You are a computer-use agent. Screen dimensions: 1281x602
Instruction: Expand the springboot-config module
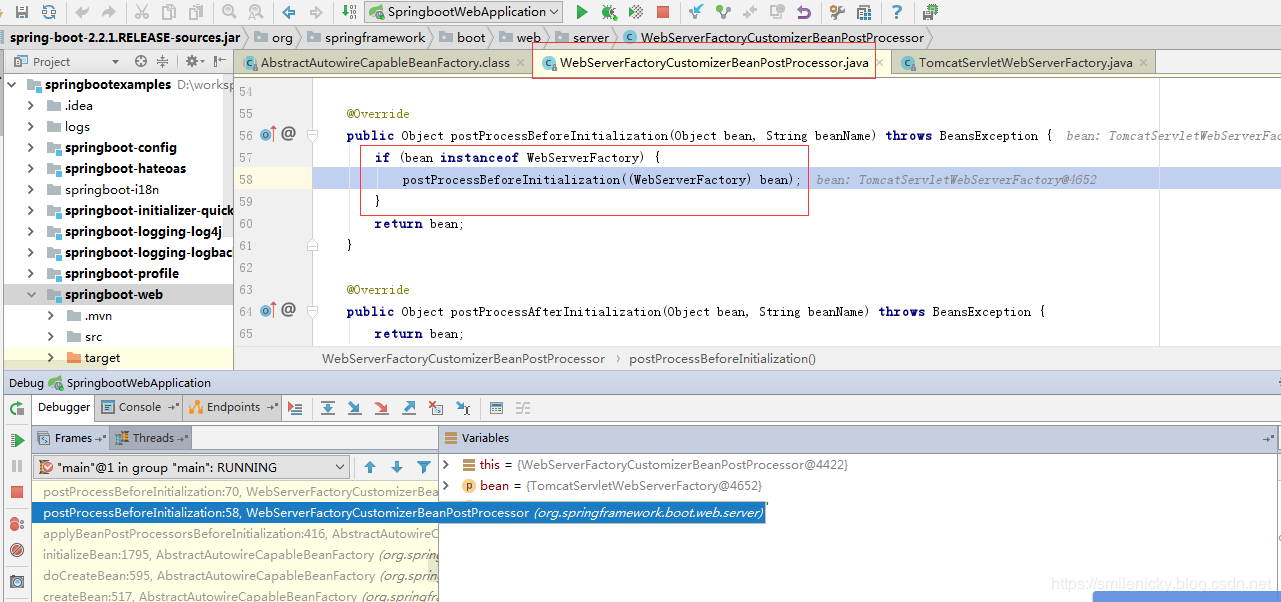tap(30, 147)
